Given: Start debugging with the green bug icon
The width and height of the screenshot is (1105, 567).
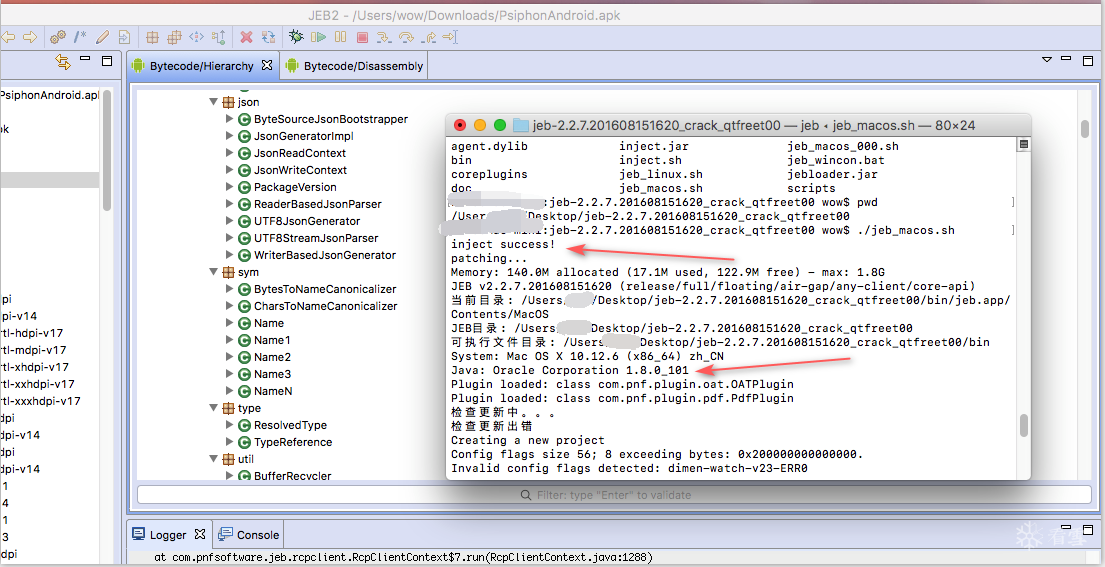Looking at the screenshot, I should pyautogui.click(x=297, y=37).
